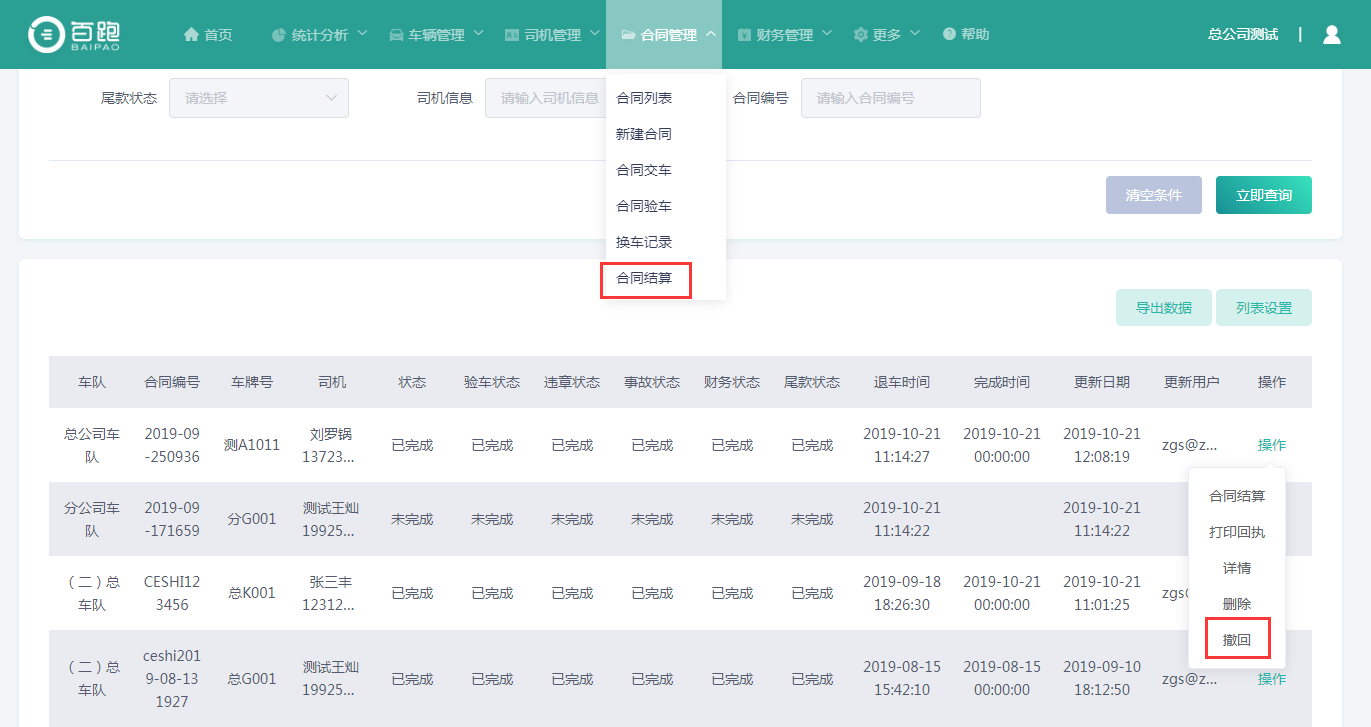Collapse the 合同管理 menu chevron
The image size is (1371, 727).
coord(710,34)
